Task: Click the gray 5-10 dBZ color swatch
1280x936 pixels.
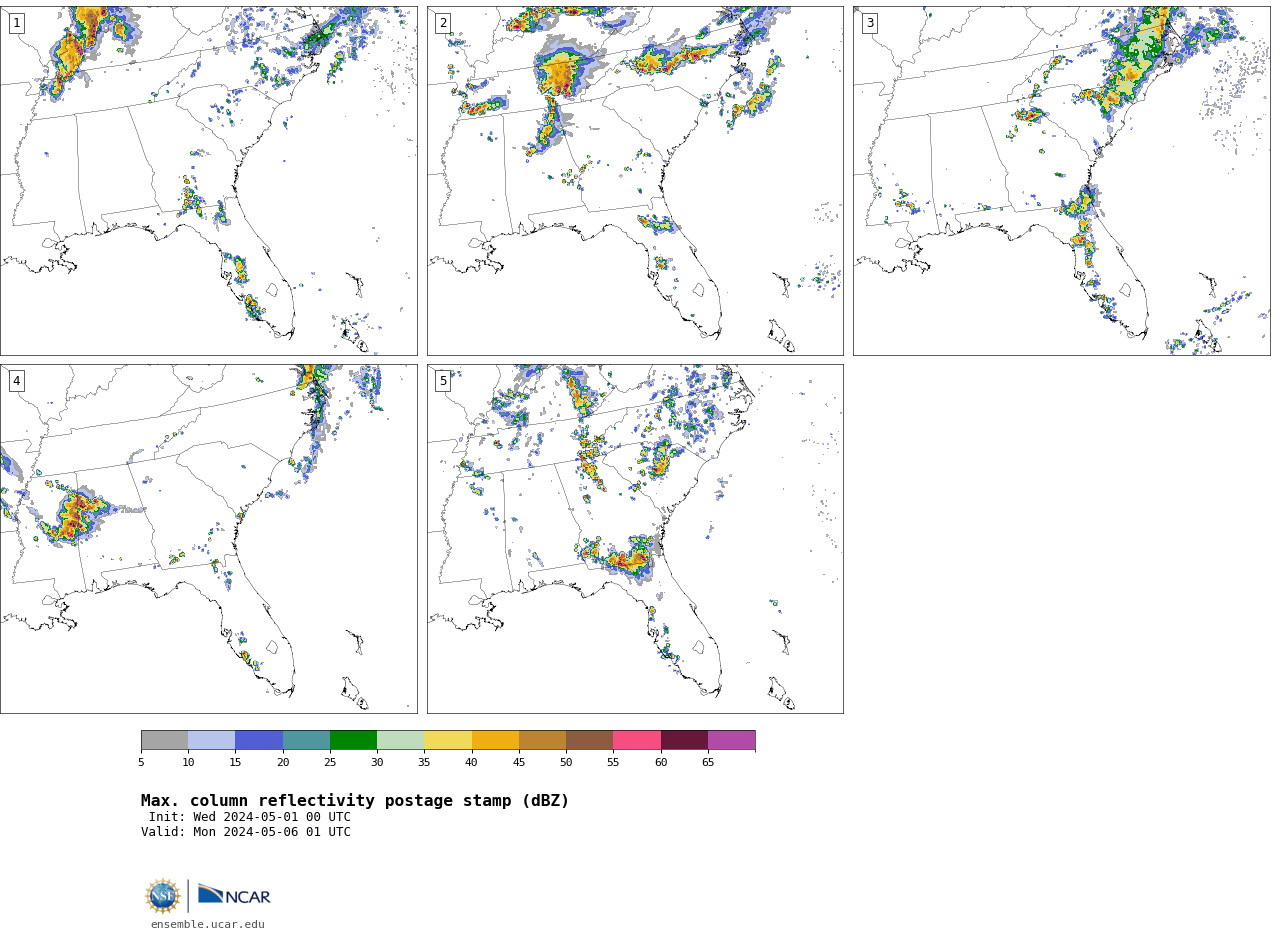Action: (x=164, y=740)
